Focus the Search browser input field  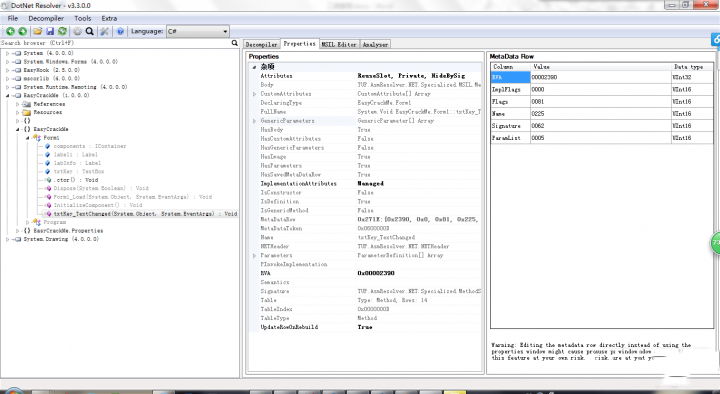pyautogui.click(x=115, y=43)
